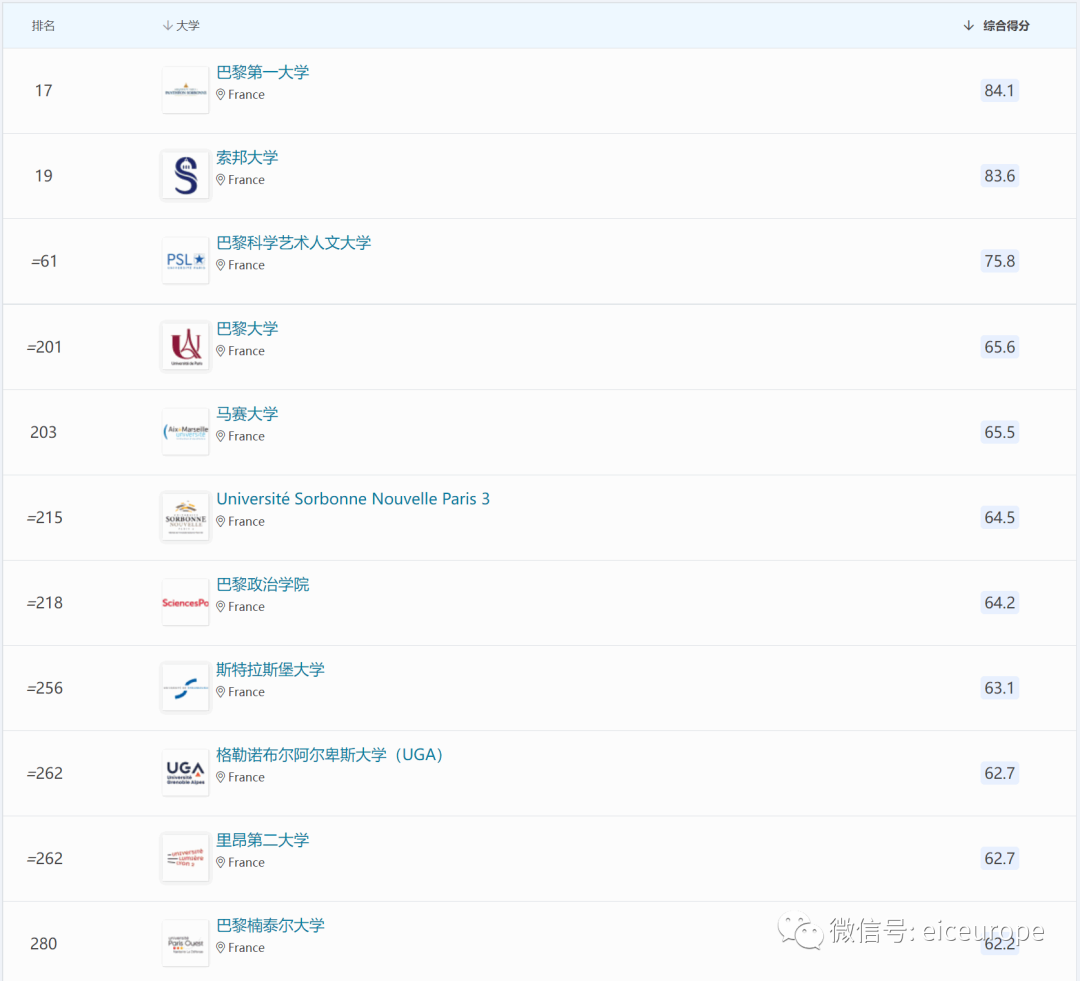The width and height of the screenshot is (1080, 981).
Task: Click rank 19
Action: (x=43, y=176)
